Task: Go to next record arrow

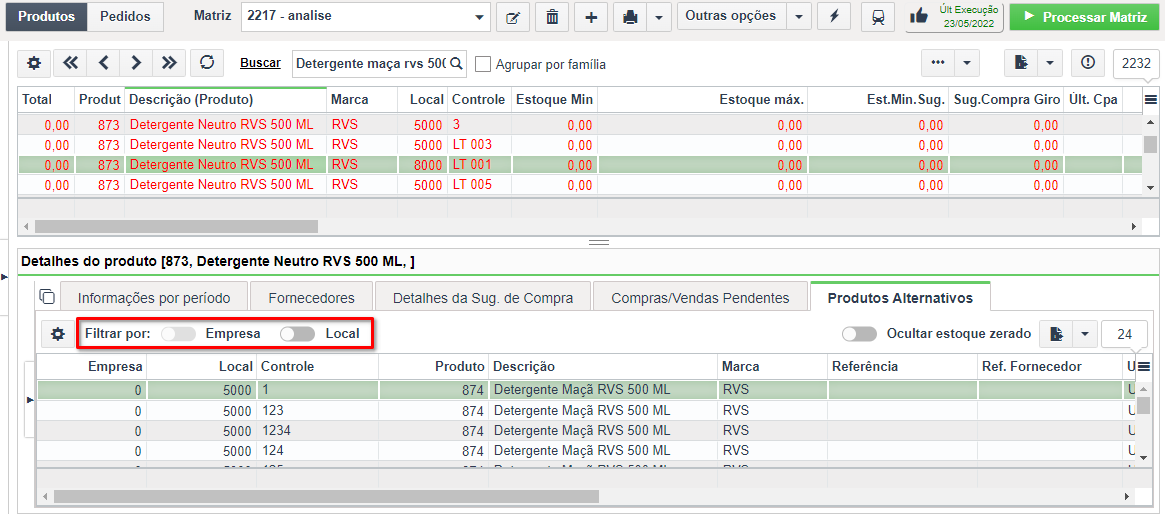Action: tap(136, 64)
